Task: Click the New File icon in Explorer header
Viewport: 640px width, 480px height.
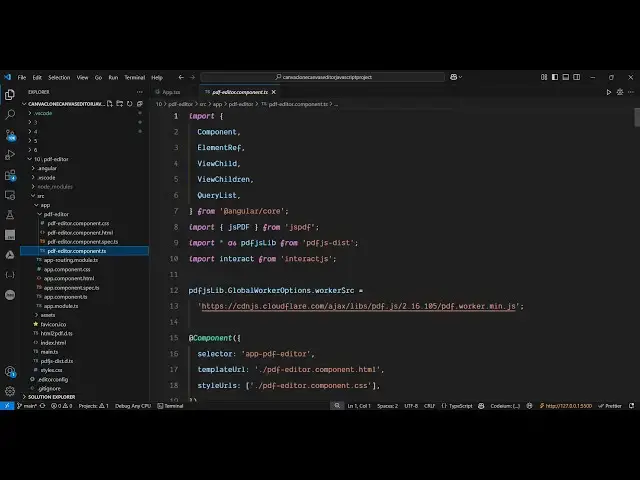Action: [110, 104]
